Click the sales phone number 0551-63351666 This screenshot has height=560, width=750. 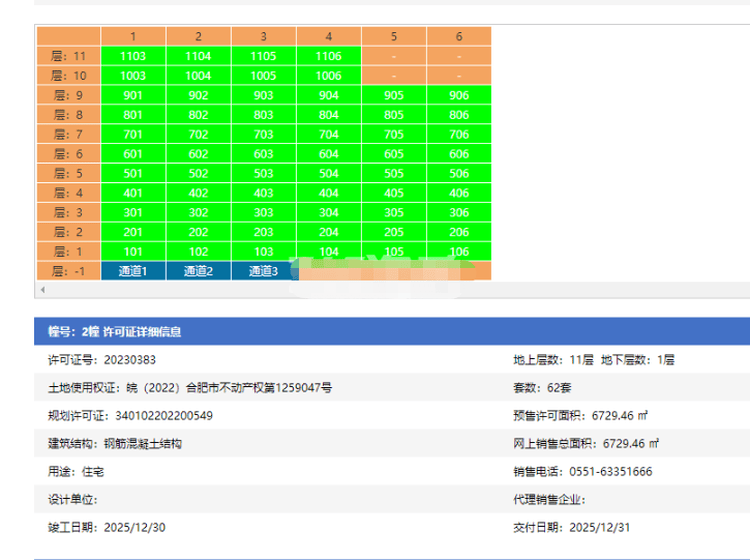point(610,471)
